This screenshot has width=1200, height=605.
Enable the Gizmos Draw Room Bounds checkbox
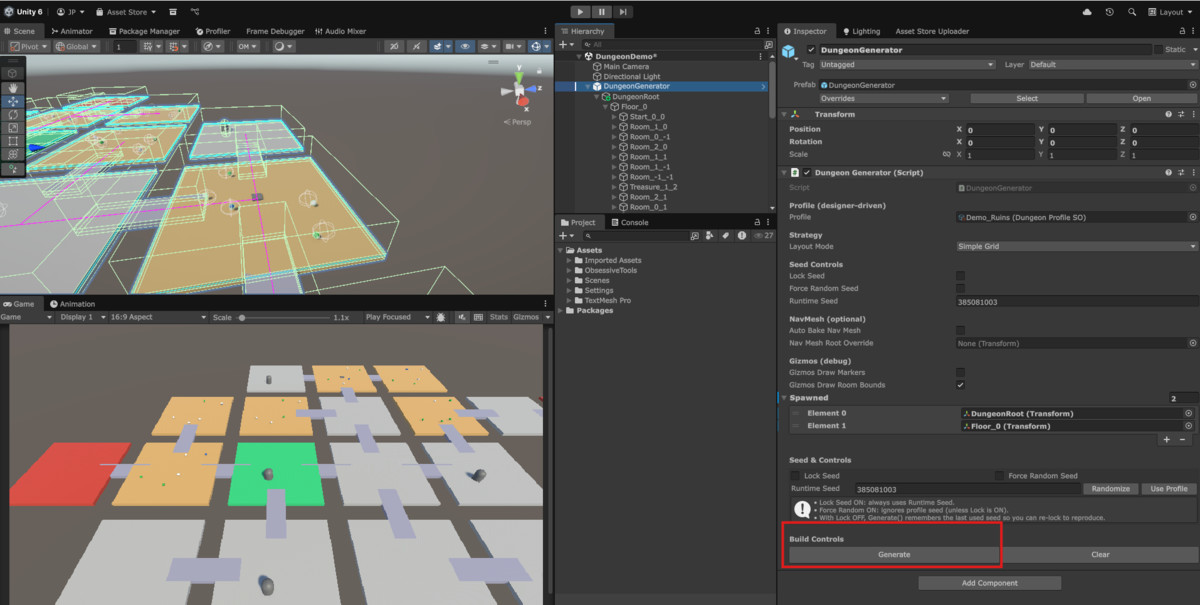pyautogui.click(x=961, y=385)
